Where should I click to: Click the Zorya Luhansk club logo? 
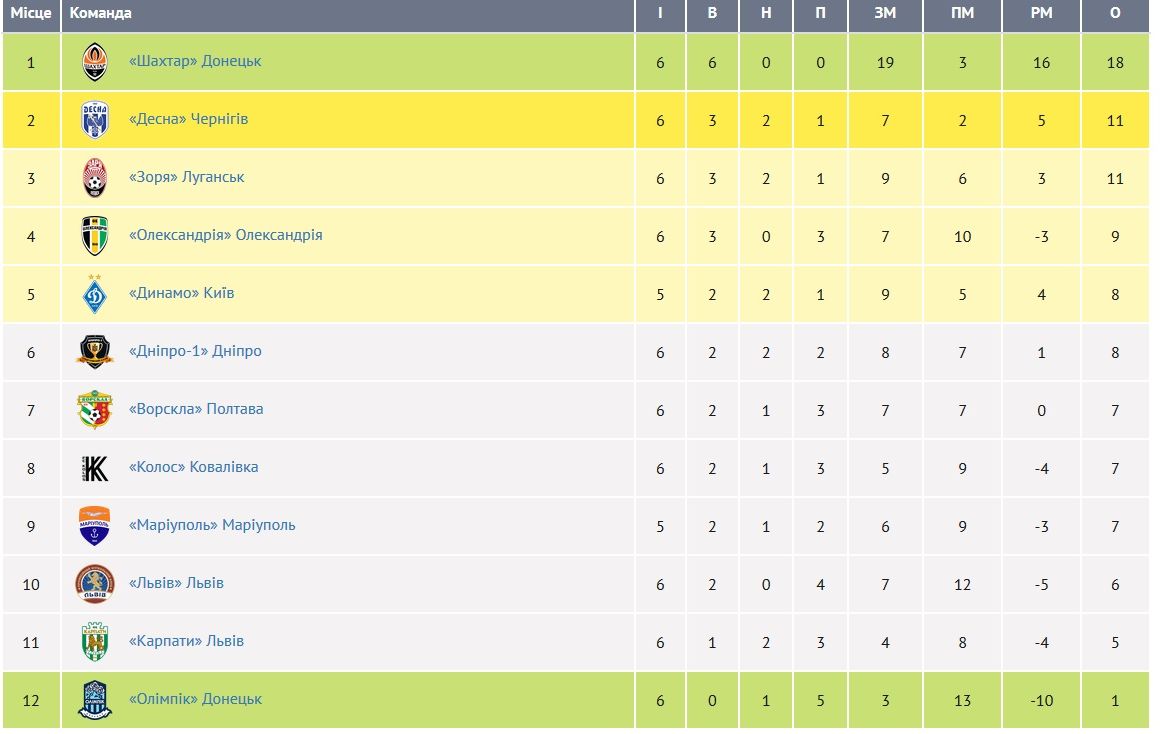95,178
